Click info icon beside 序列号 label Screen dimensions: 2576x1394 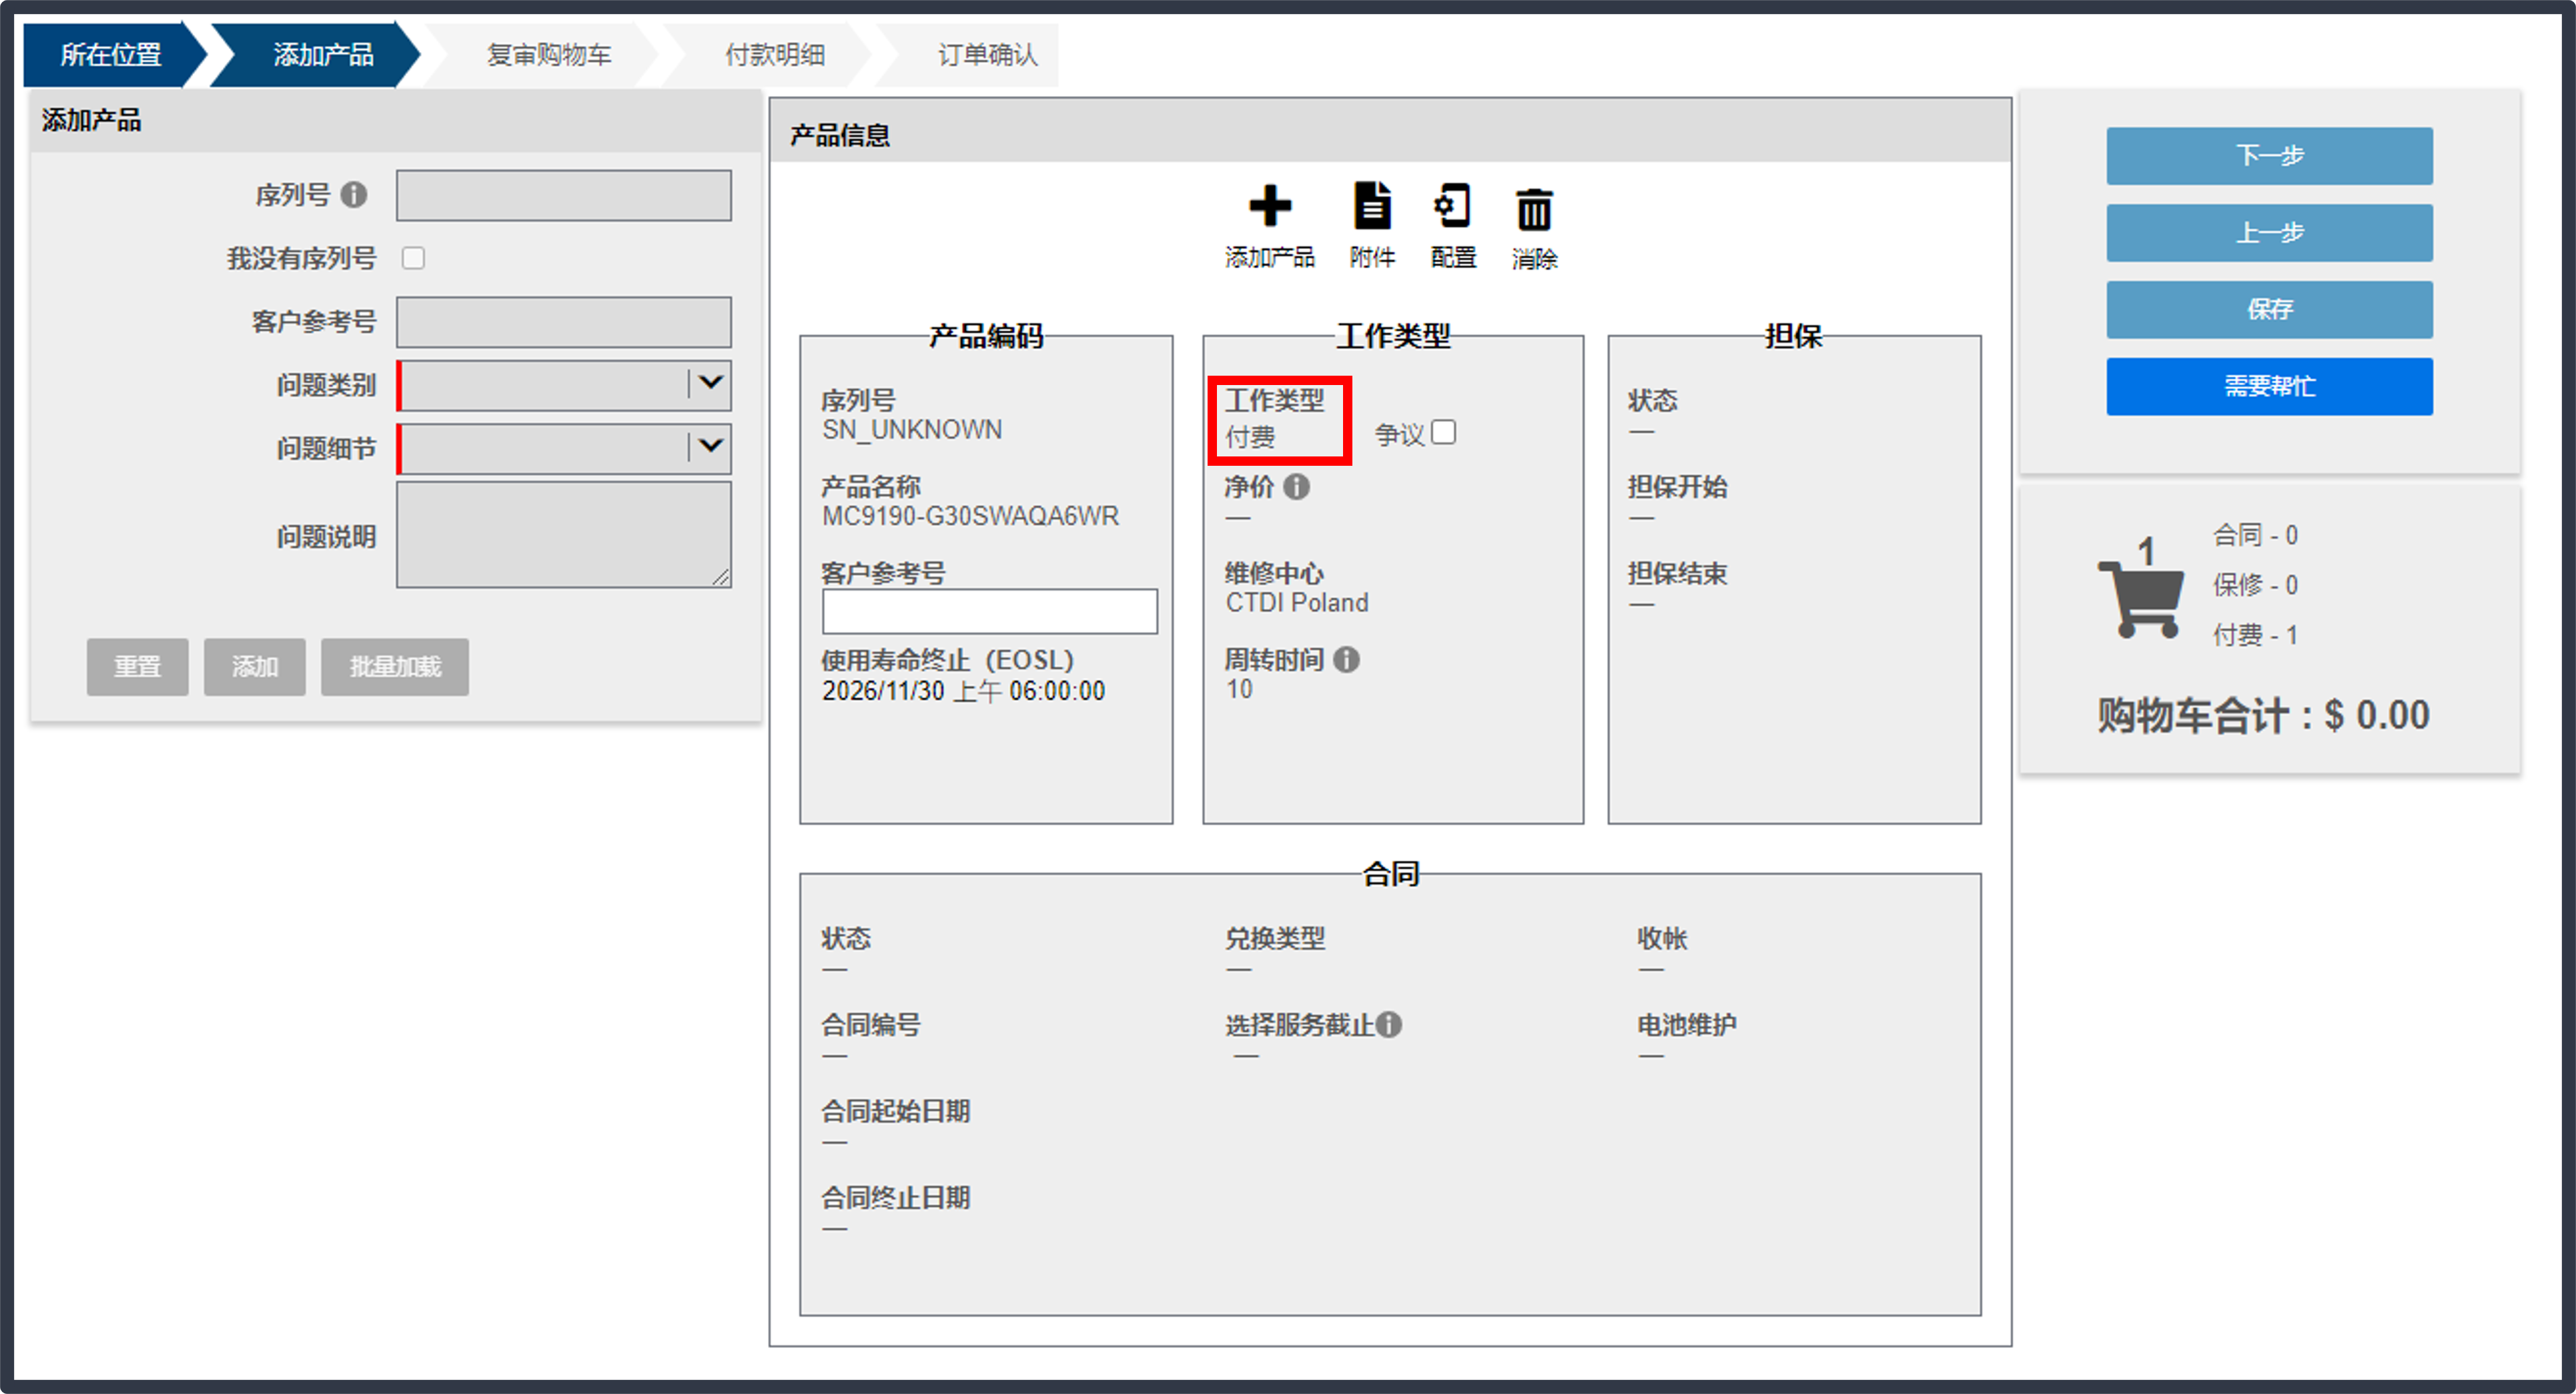[x=353, y=194]
